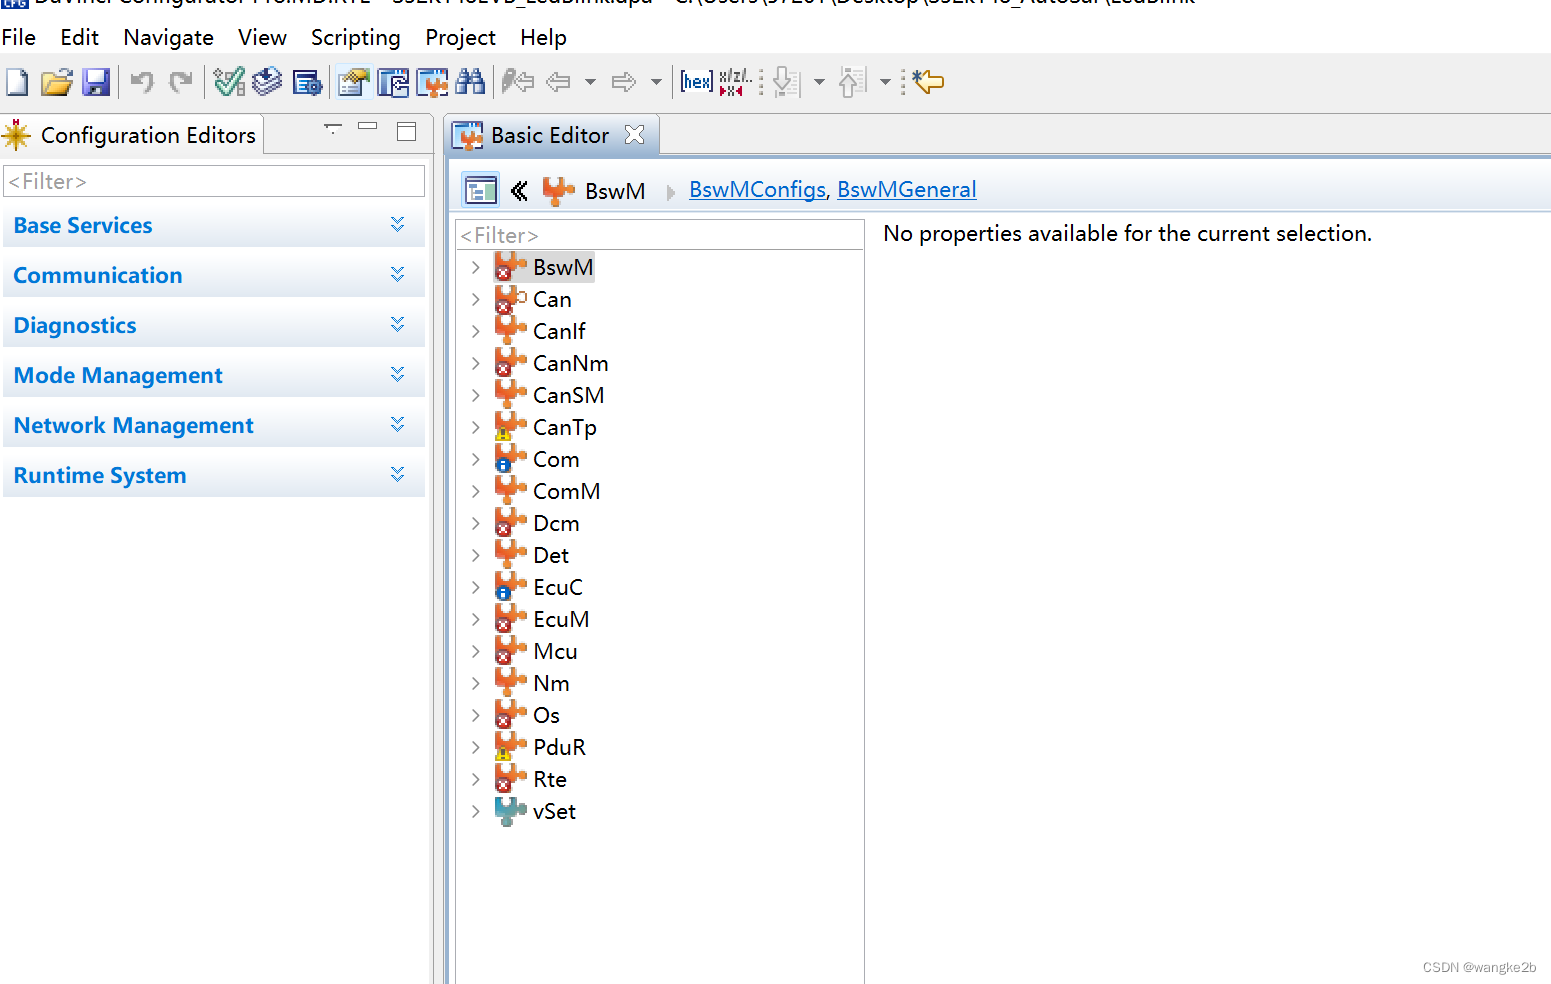The height and width of the screenshot is (984, 1551).
Task: Select the CanTp module
Action: (x=564, y=427)
